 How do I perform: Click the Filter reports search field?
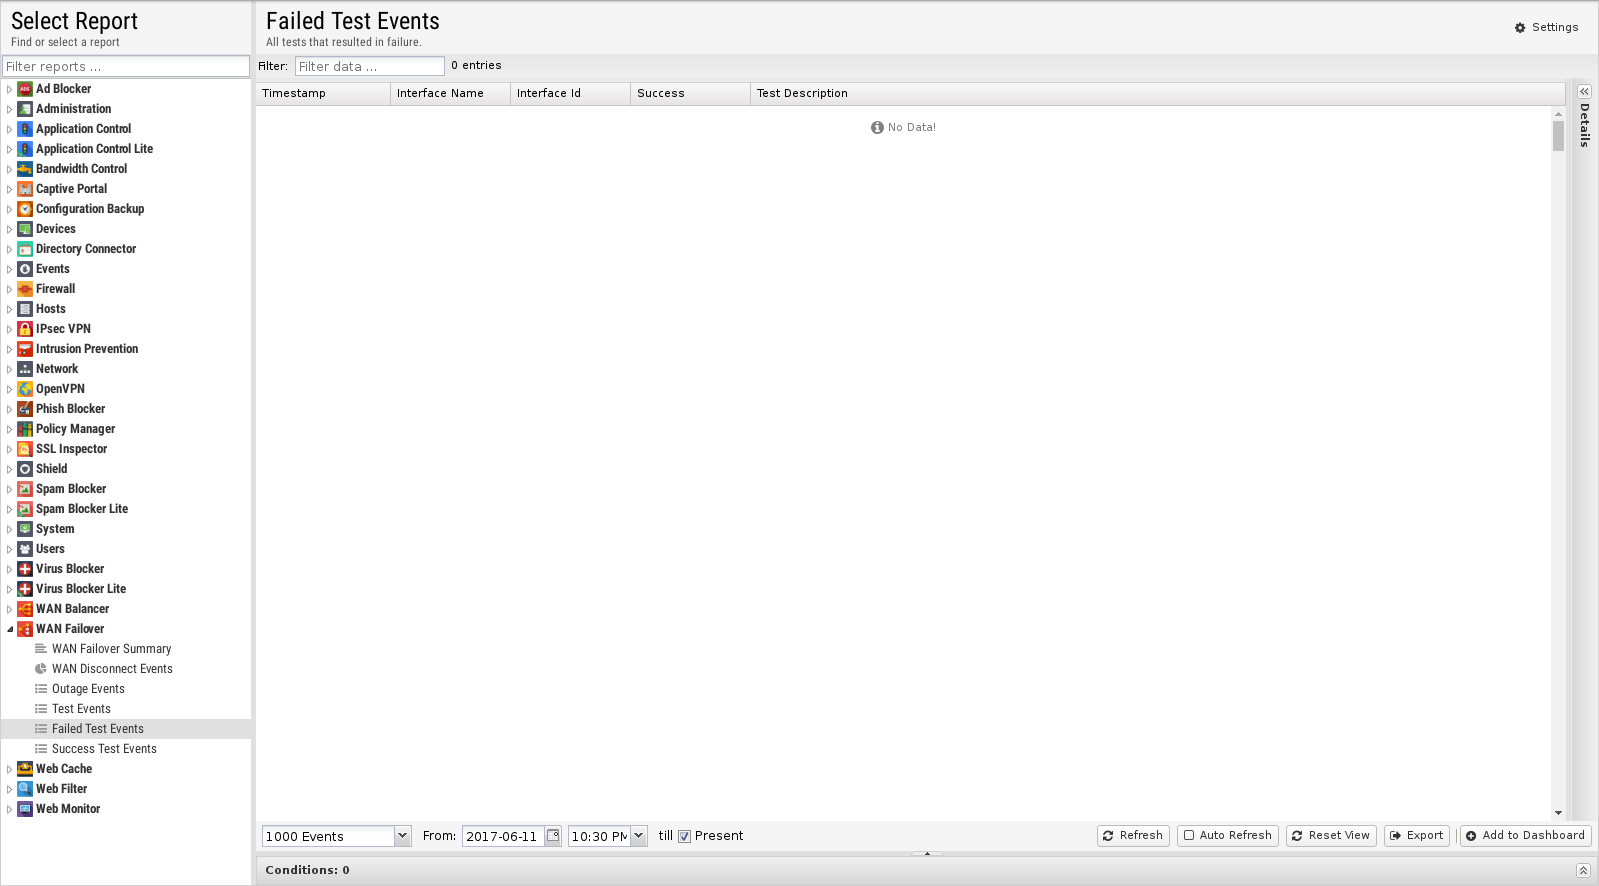point(126,66)
